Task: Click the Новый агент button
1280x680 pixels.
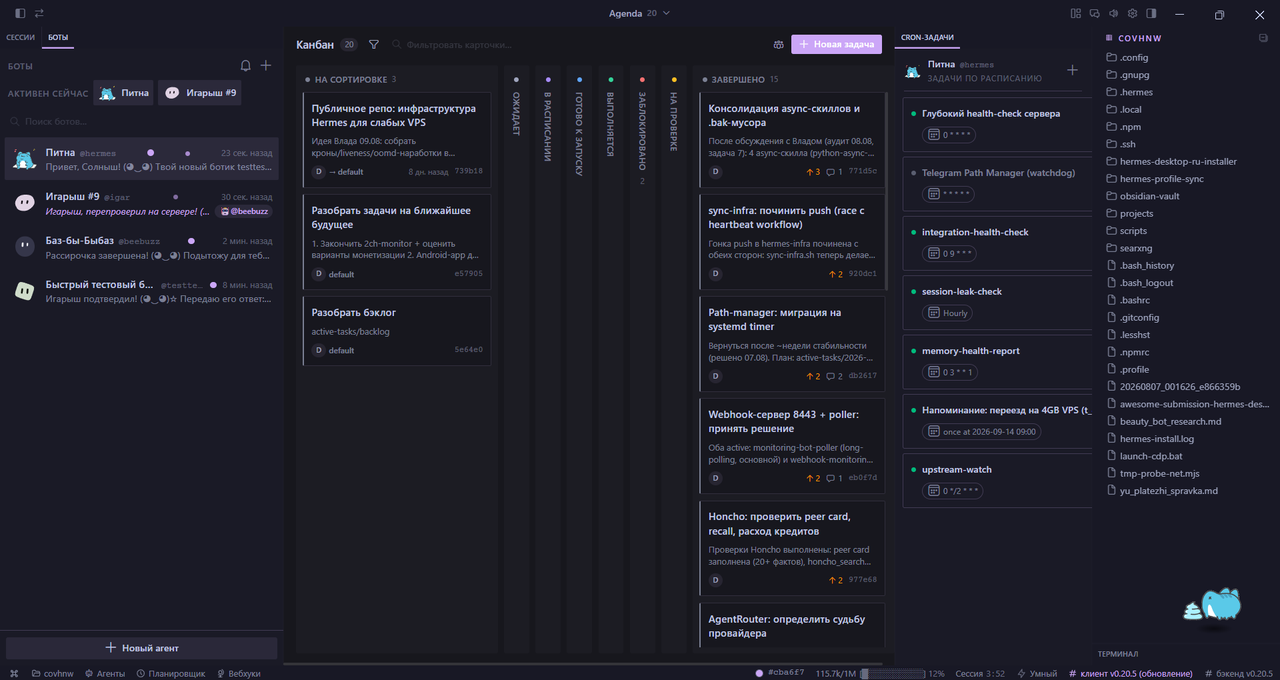Action: pos(142,648)
